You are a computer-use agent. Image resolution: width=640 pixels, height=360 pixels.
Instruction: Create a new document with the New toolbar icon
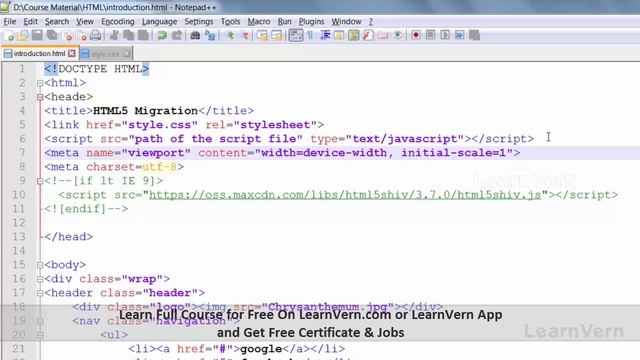pyautogui.click(x=8, y=36)
